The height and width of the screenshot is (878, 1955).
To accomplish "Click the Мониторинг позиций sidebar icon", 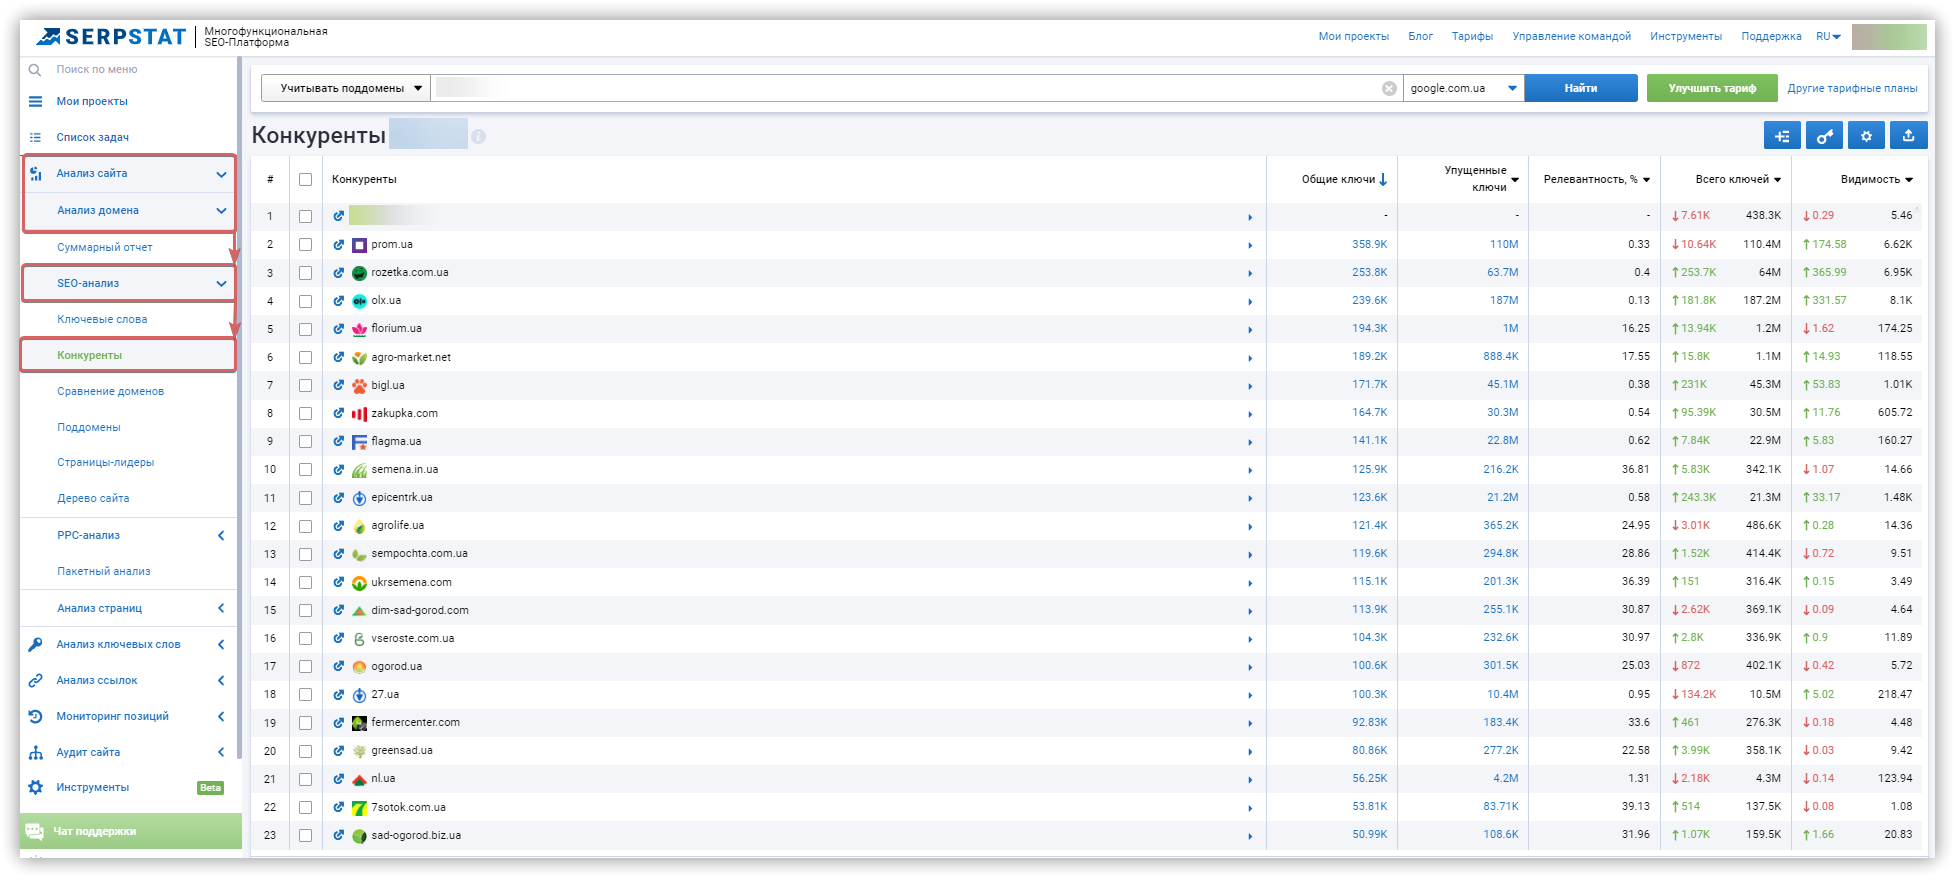I will (36, 716).
